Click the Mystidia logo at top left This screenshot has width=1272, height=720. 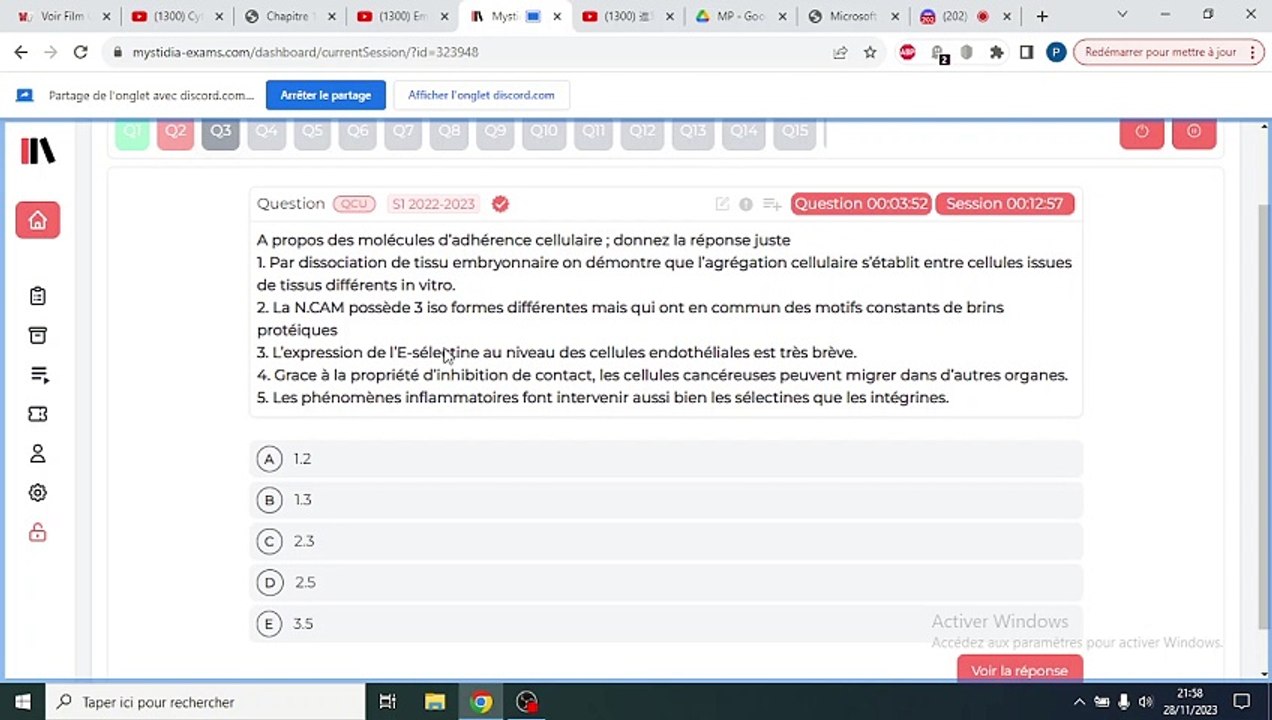click(x=38, y=151)
